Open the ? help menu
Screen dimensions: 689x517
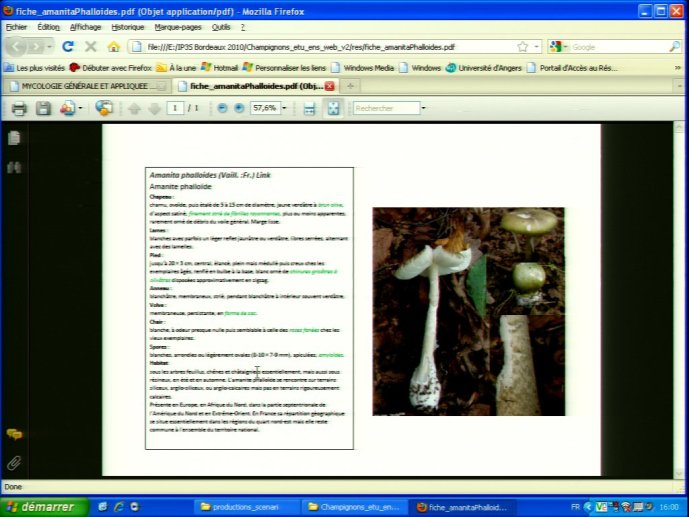243,27
